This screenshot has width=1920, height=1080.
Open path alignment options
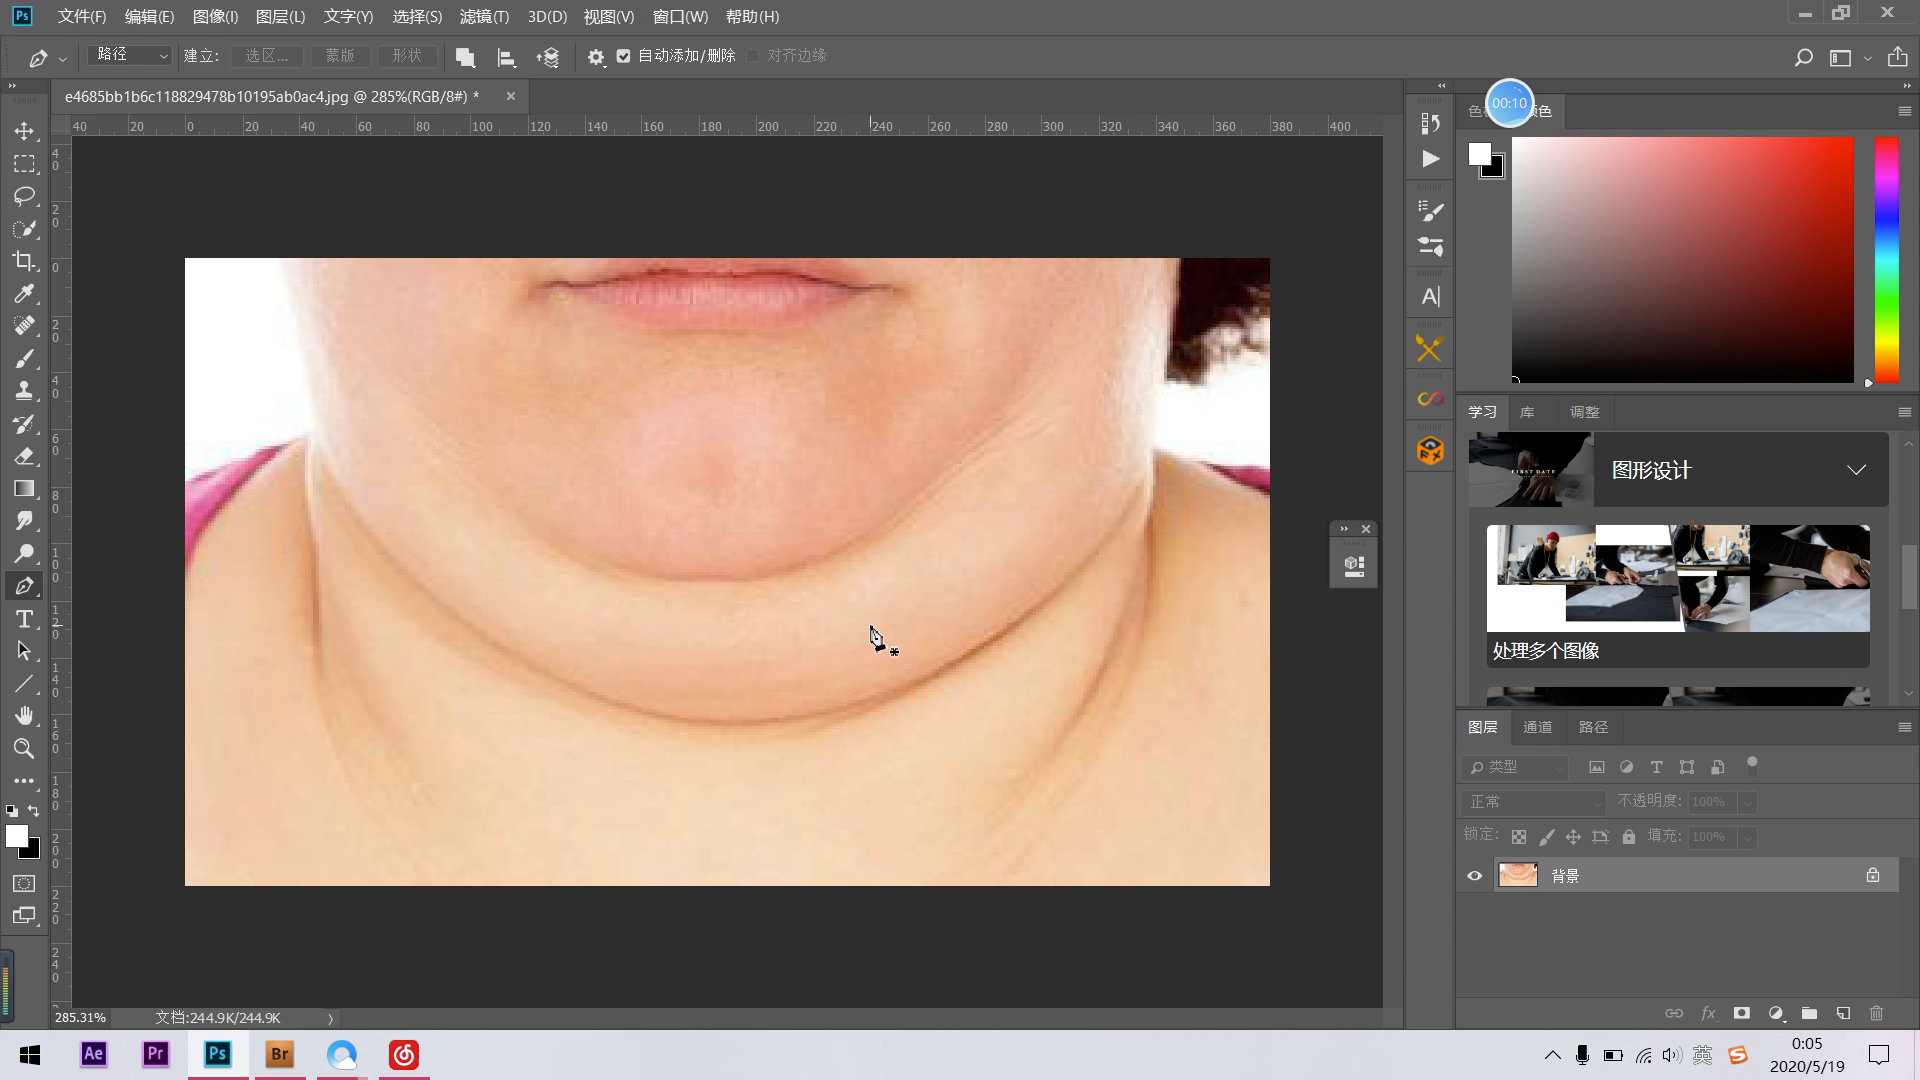(x=507, y=57)
